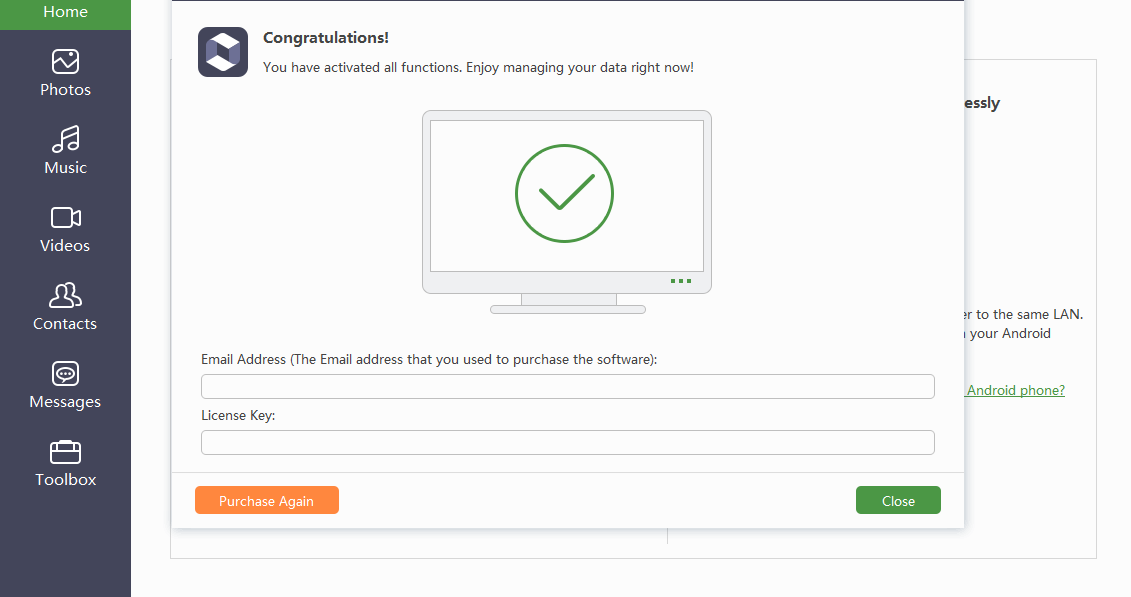Open the Contacts people icon
The height and width of the screenshot is (597, 1131).
coord(65,295)
